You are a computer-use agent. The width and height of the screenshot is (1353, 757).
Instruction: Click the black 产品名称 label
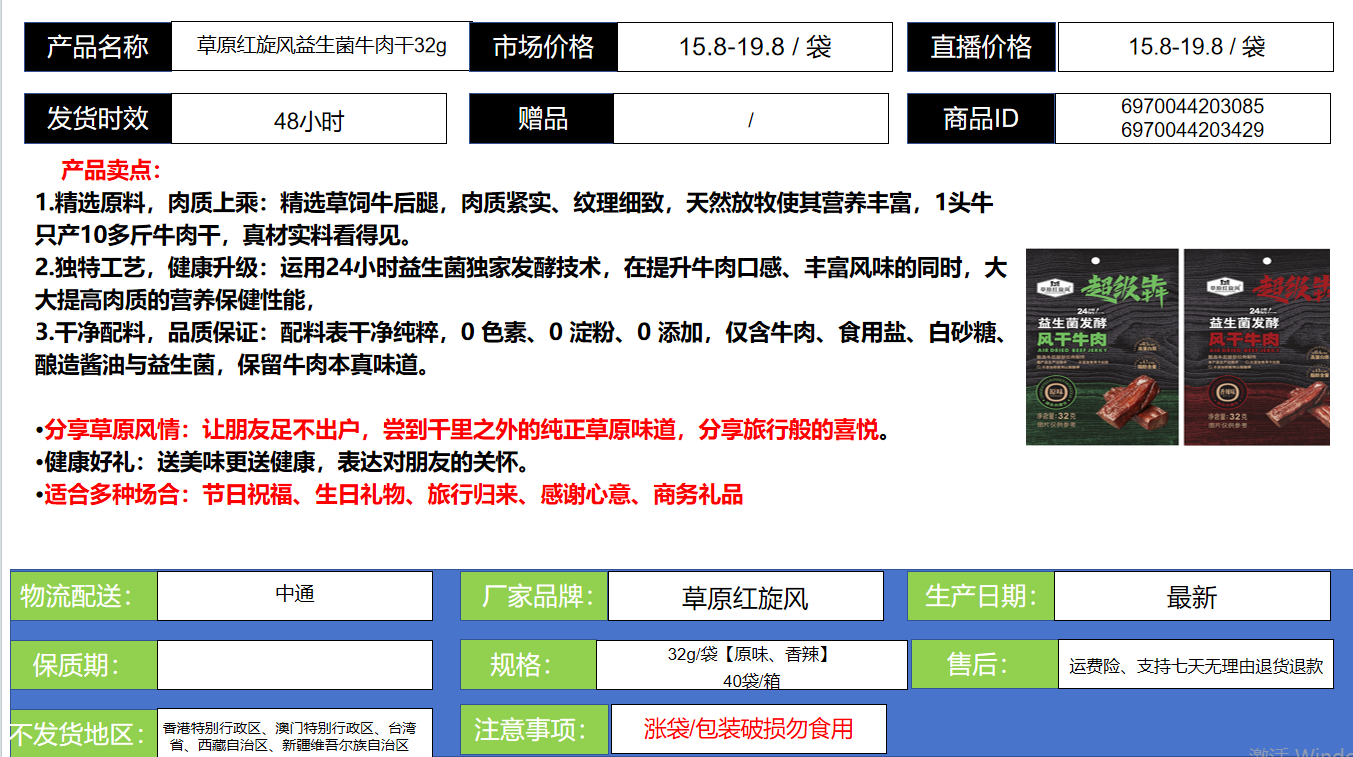click(97, 47)
